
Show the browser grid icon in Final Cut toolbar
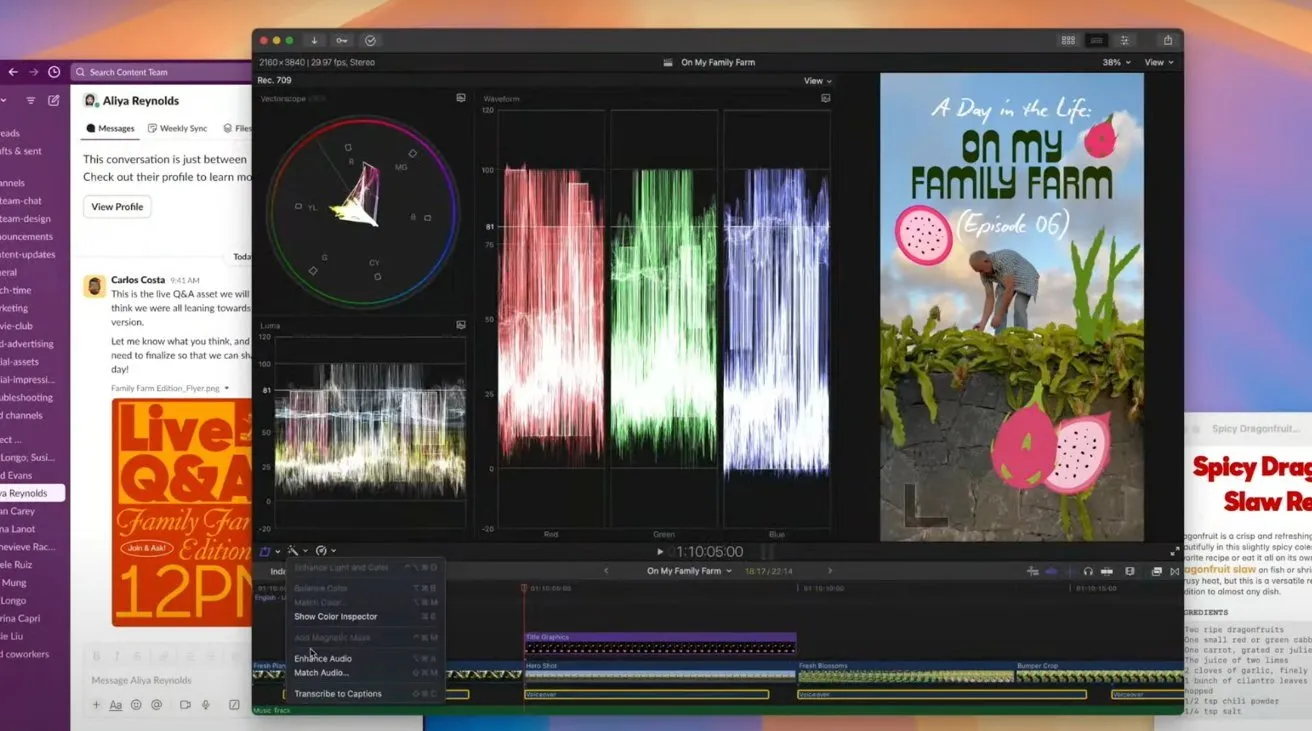click(1068, 40)
